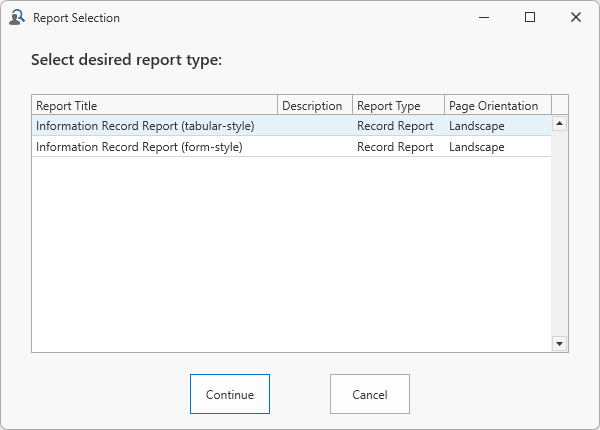Sort by Description column header
The height and width of the screenshot is (430, 600).
pos(314,106)
